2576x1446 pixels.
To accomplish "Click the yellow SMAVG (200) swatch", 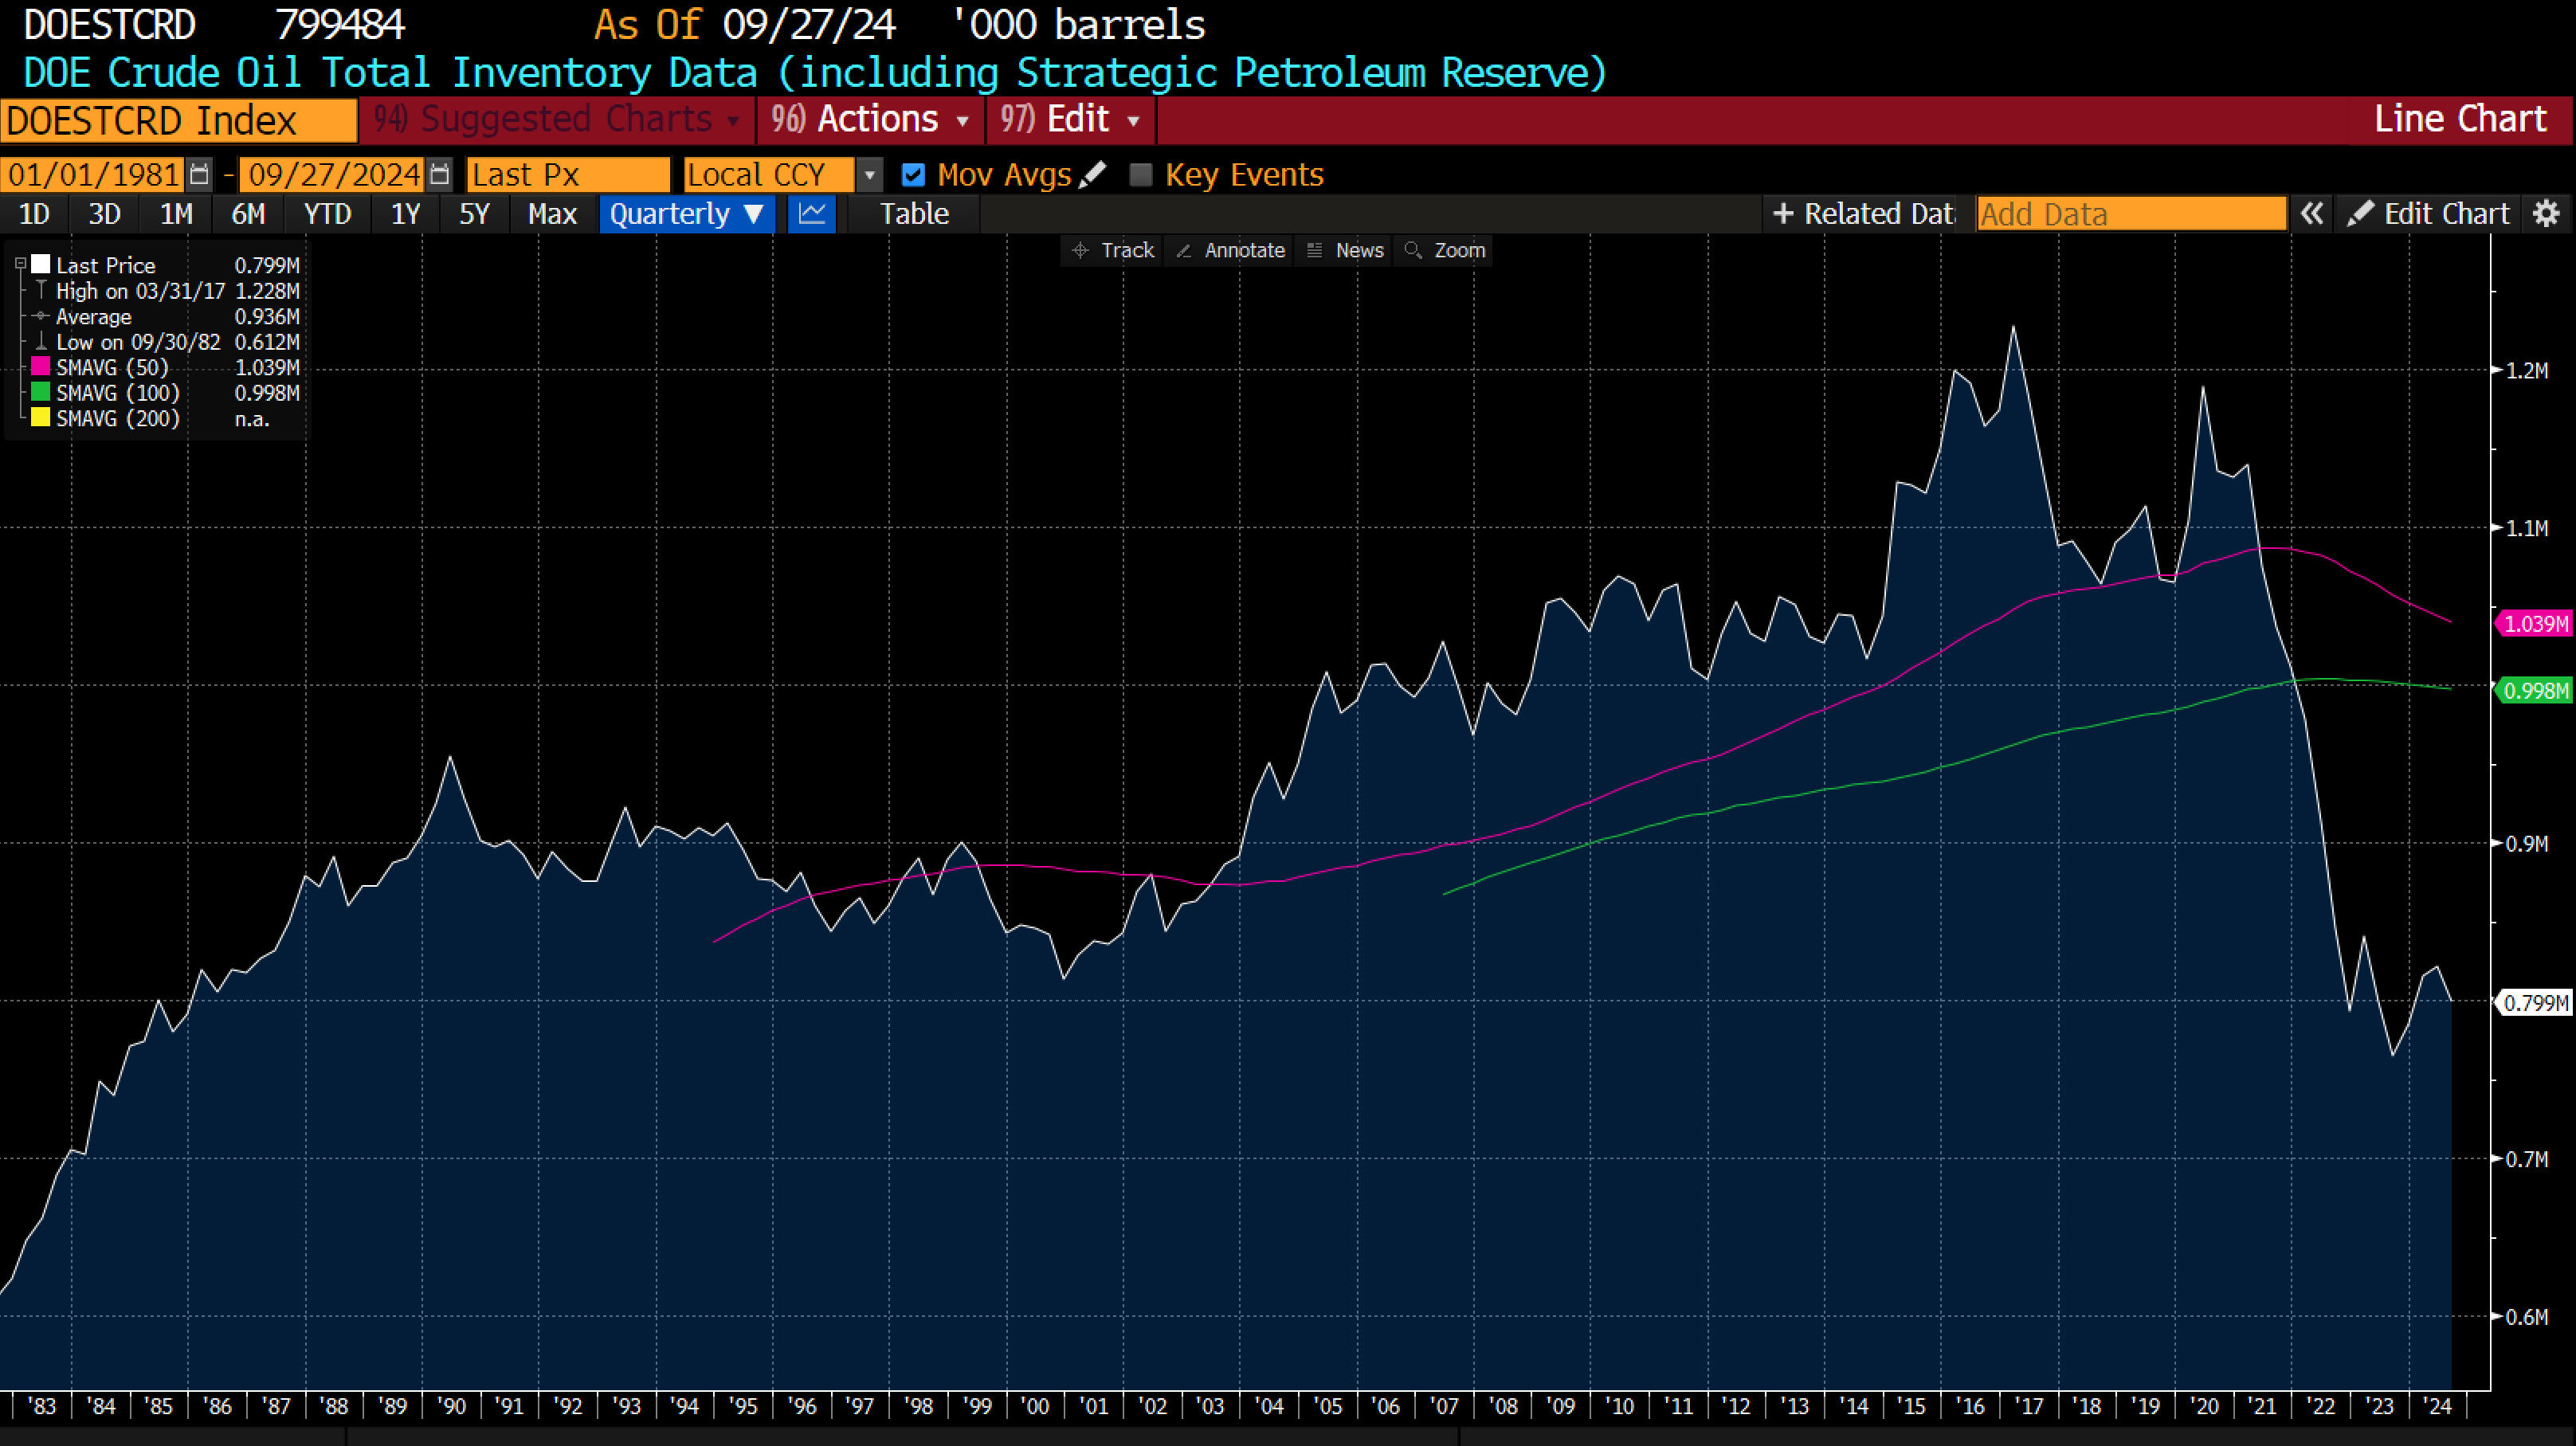I will [41, 417].
